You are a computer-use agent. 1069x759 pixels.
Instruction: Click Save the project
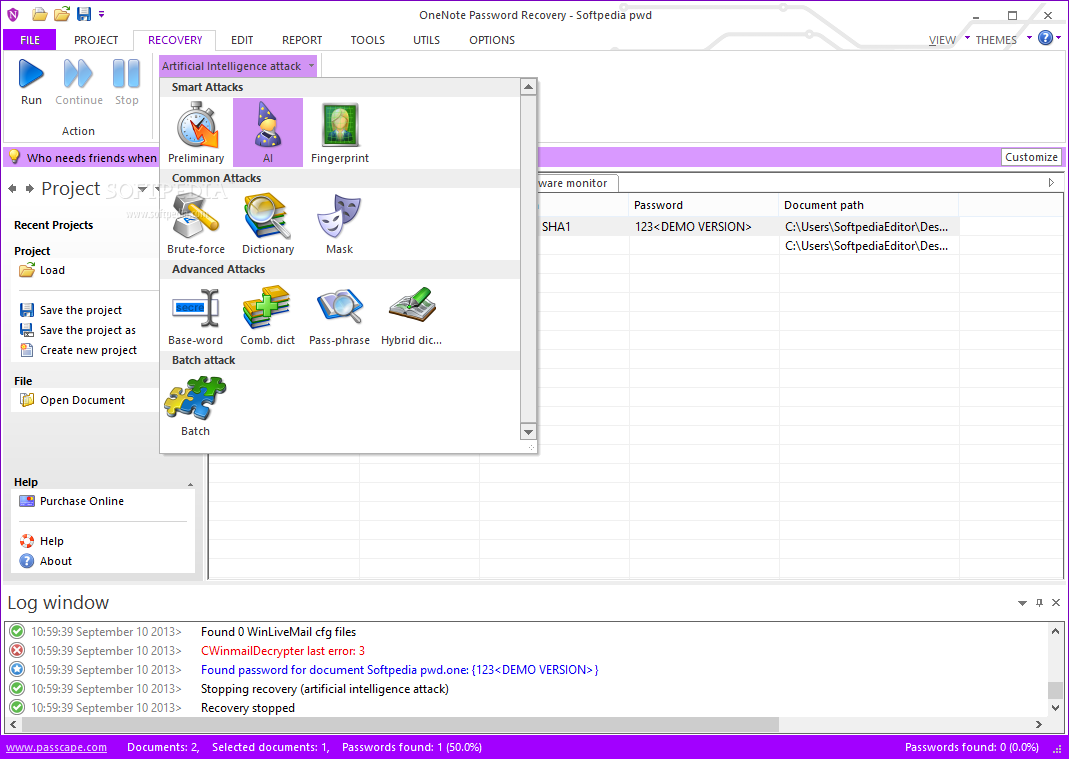(x=71, y=310)
